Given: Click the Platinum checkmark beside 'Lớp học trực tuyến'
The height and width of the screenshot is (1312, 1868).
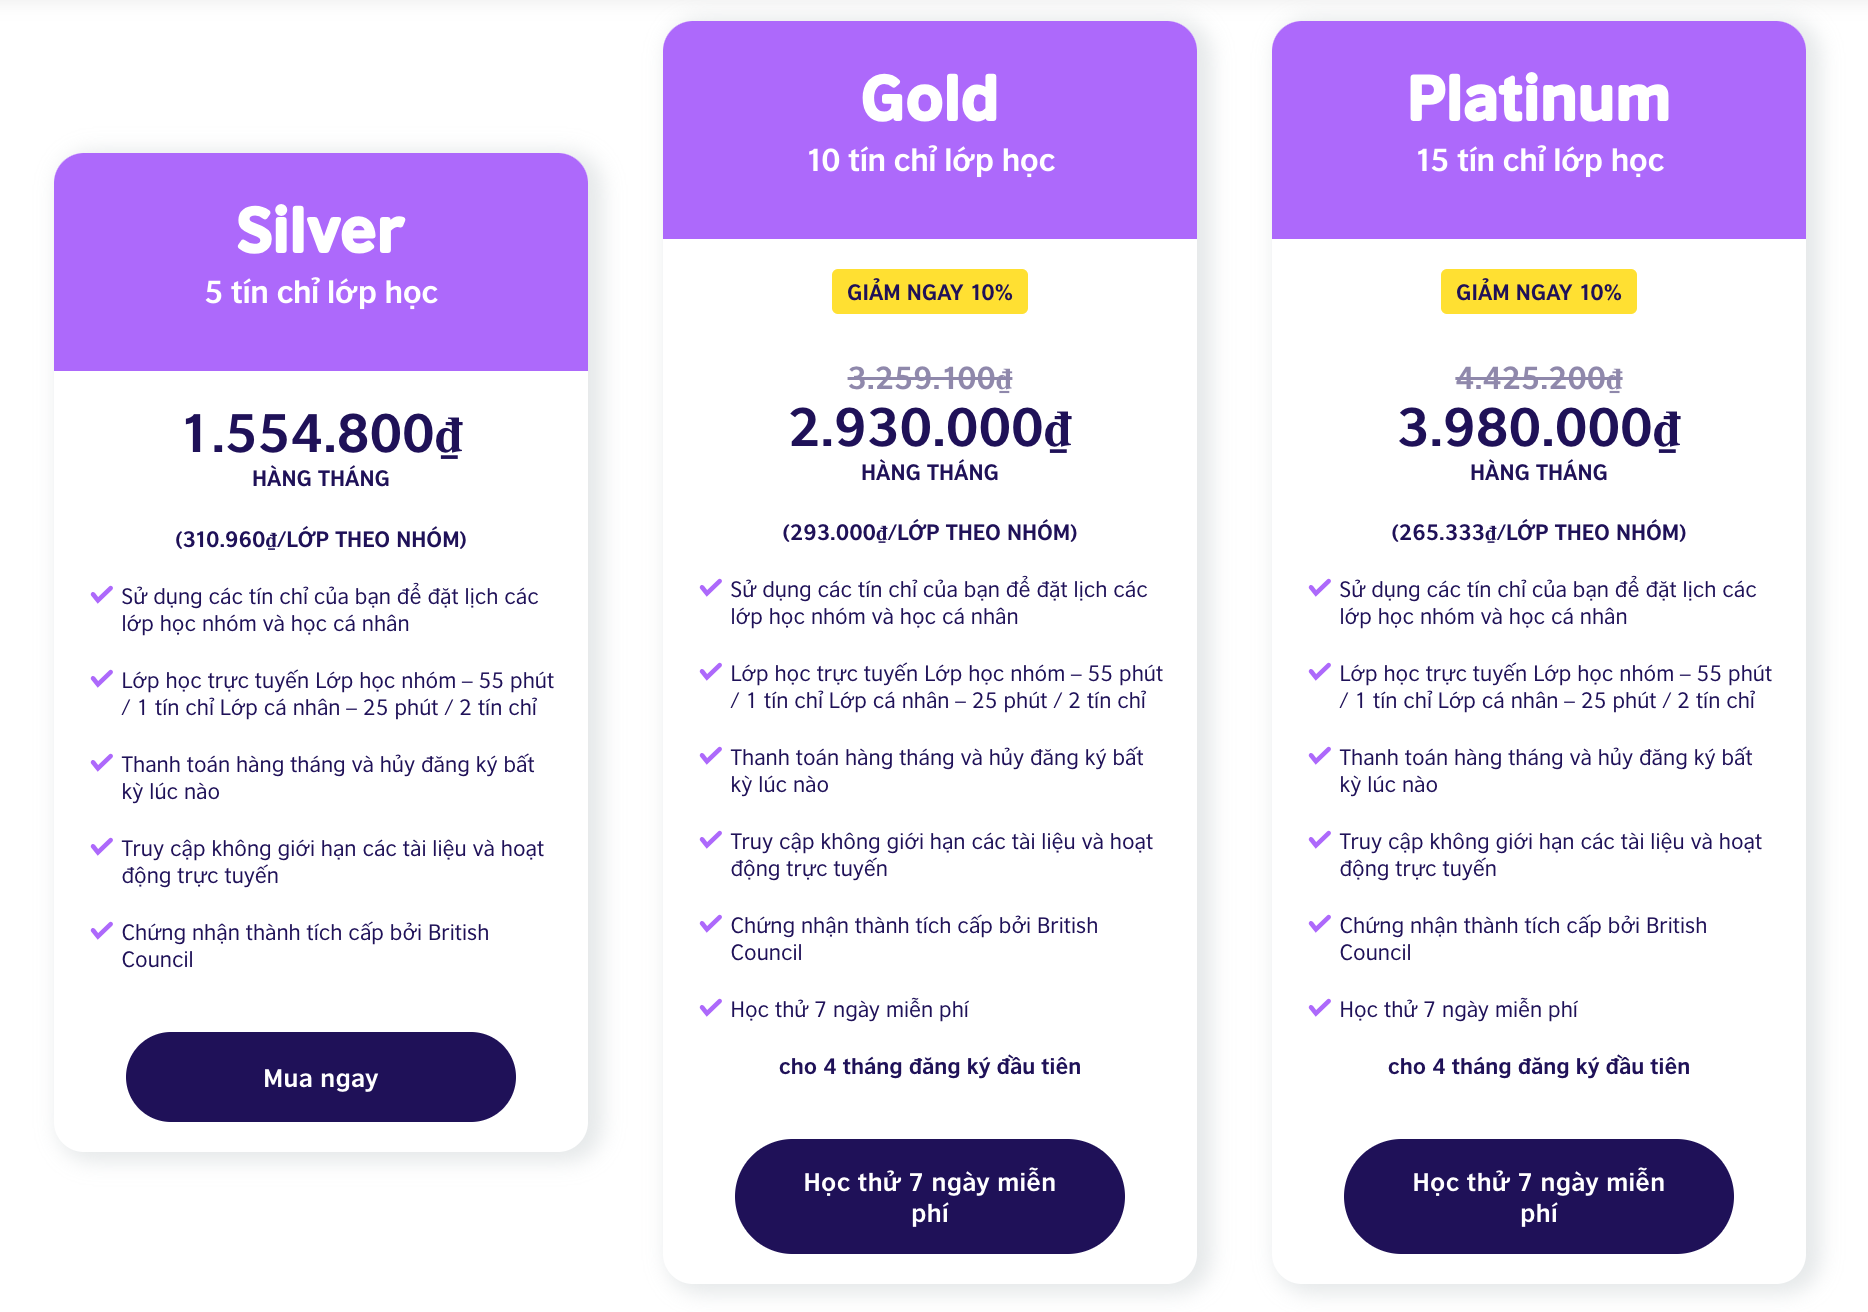Looking at the screenshot, I should coord(1319,672).
